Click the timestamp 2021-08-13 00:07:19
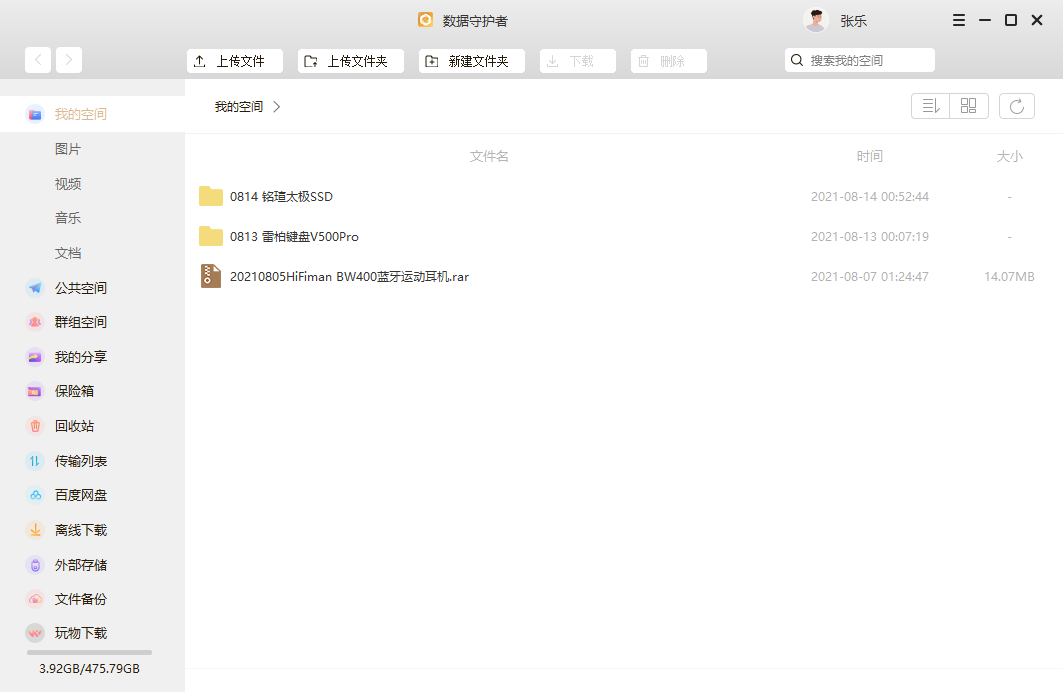Image resolution: width=1063 pixels, height=692 pixels. point(870,237)
